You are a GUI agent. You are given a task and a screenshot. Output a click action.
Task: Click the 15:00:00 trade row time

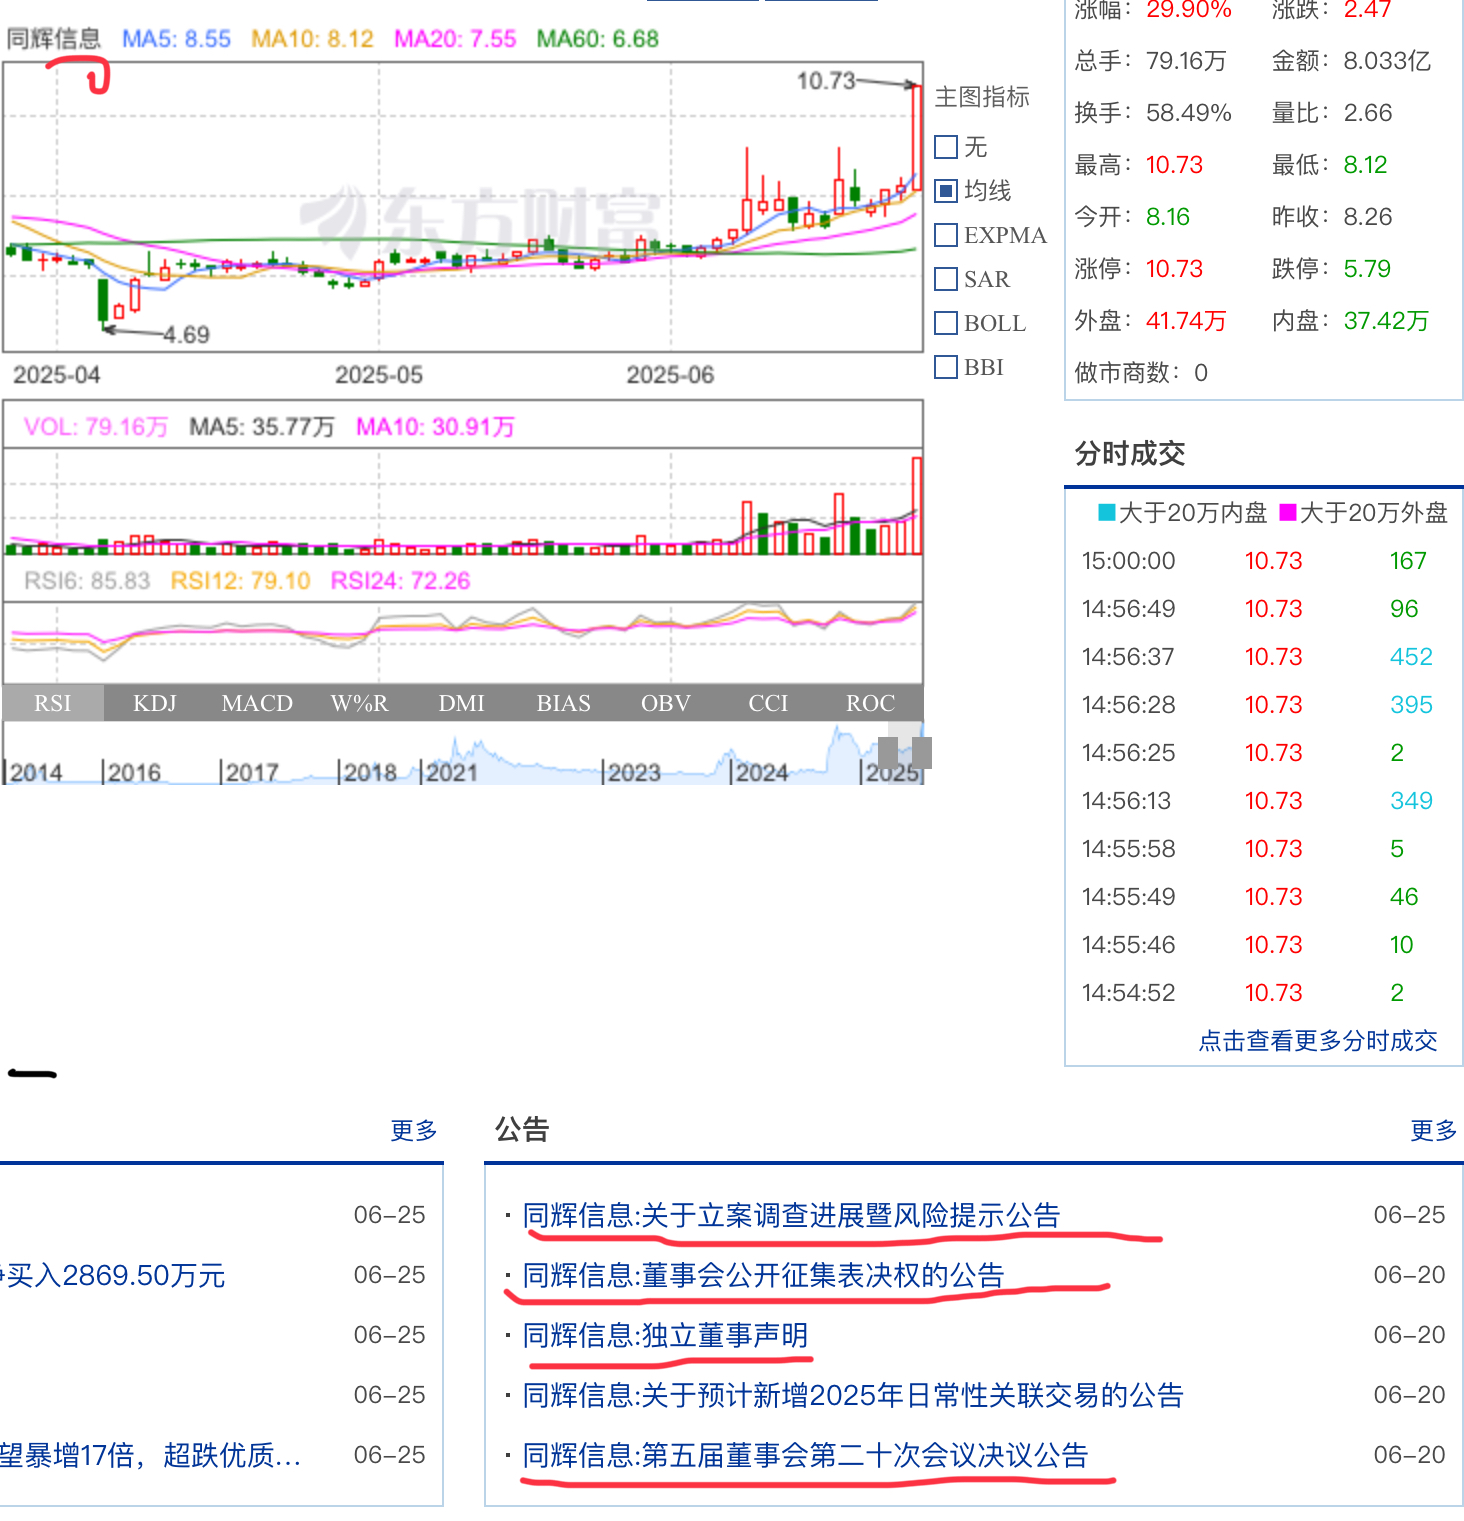pos(1128,561)
